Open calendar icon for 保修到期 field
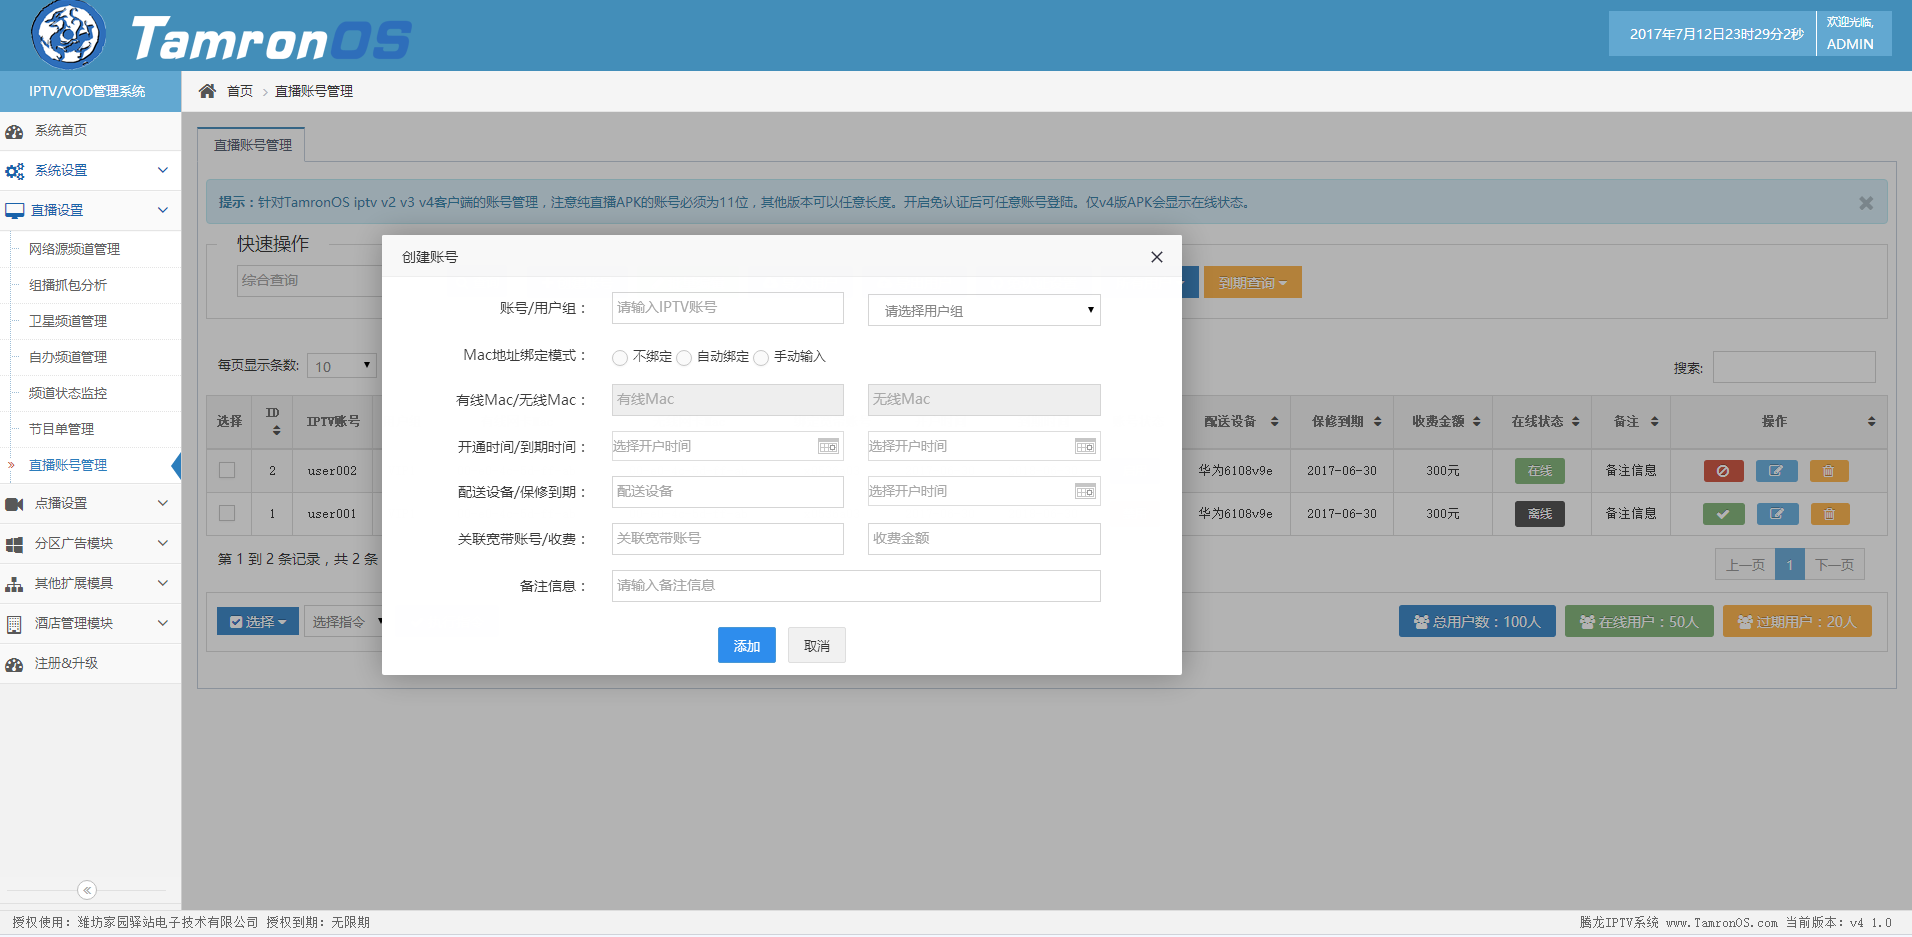Screen dimensions: 1912x937 tap(1085, 491)
